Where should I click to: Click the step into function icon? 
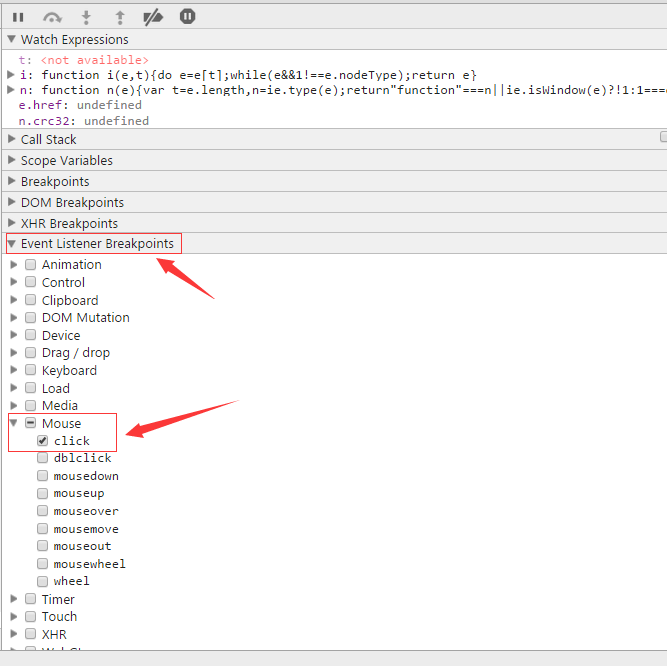tap(87, 17)
